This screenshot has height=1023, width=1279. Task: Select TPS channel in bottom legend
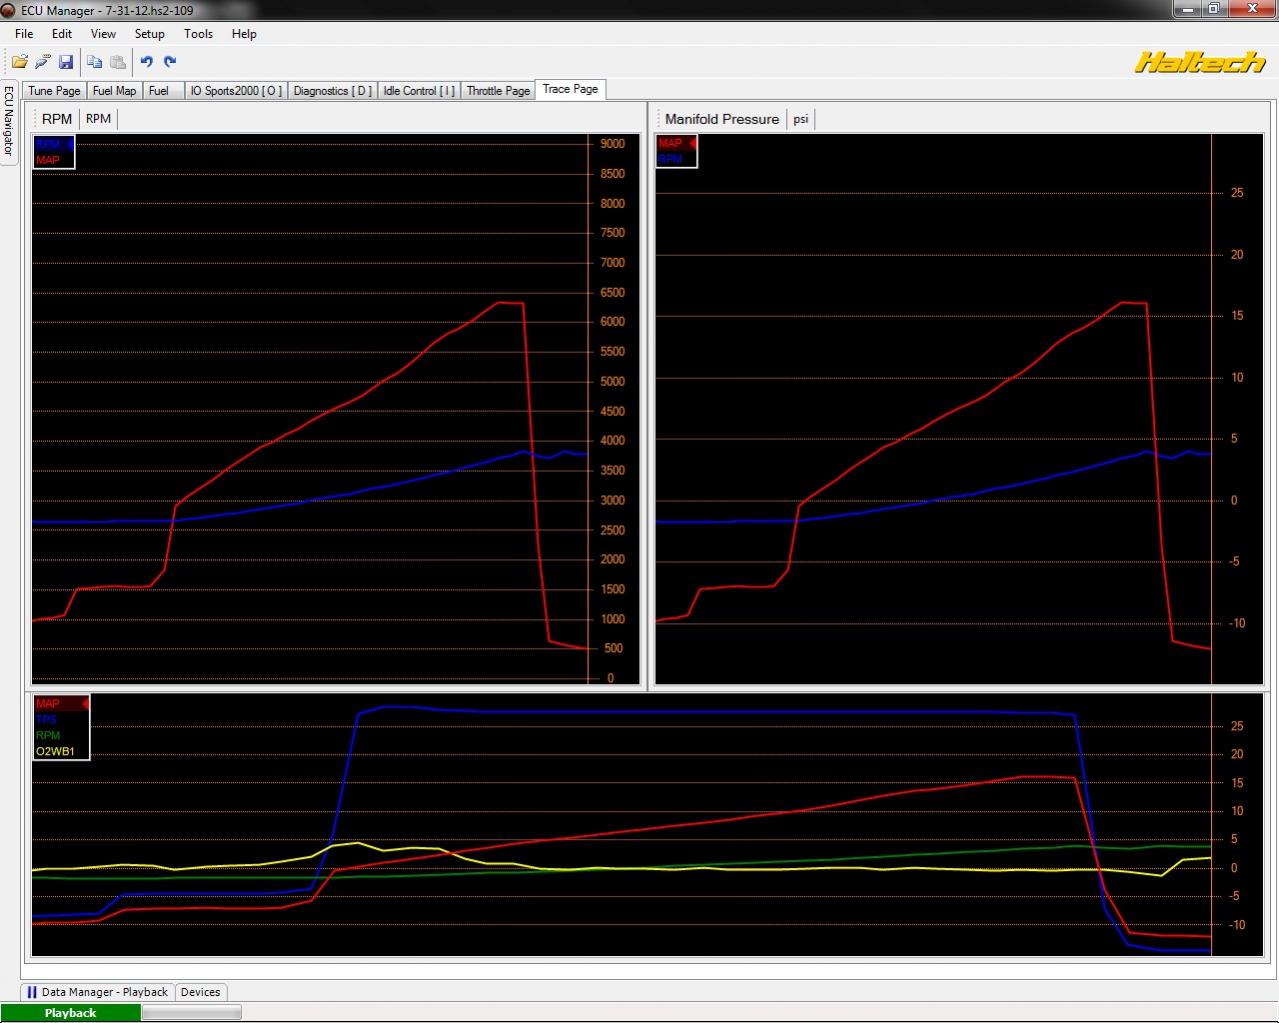47,719
